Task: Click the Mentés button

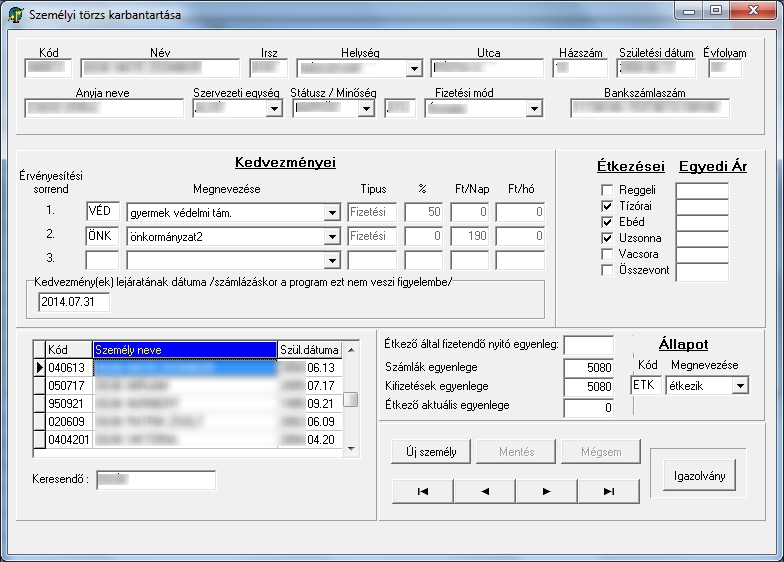Action: pos(516,452)
